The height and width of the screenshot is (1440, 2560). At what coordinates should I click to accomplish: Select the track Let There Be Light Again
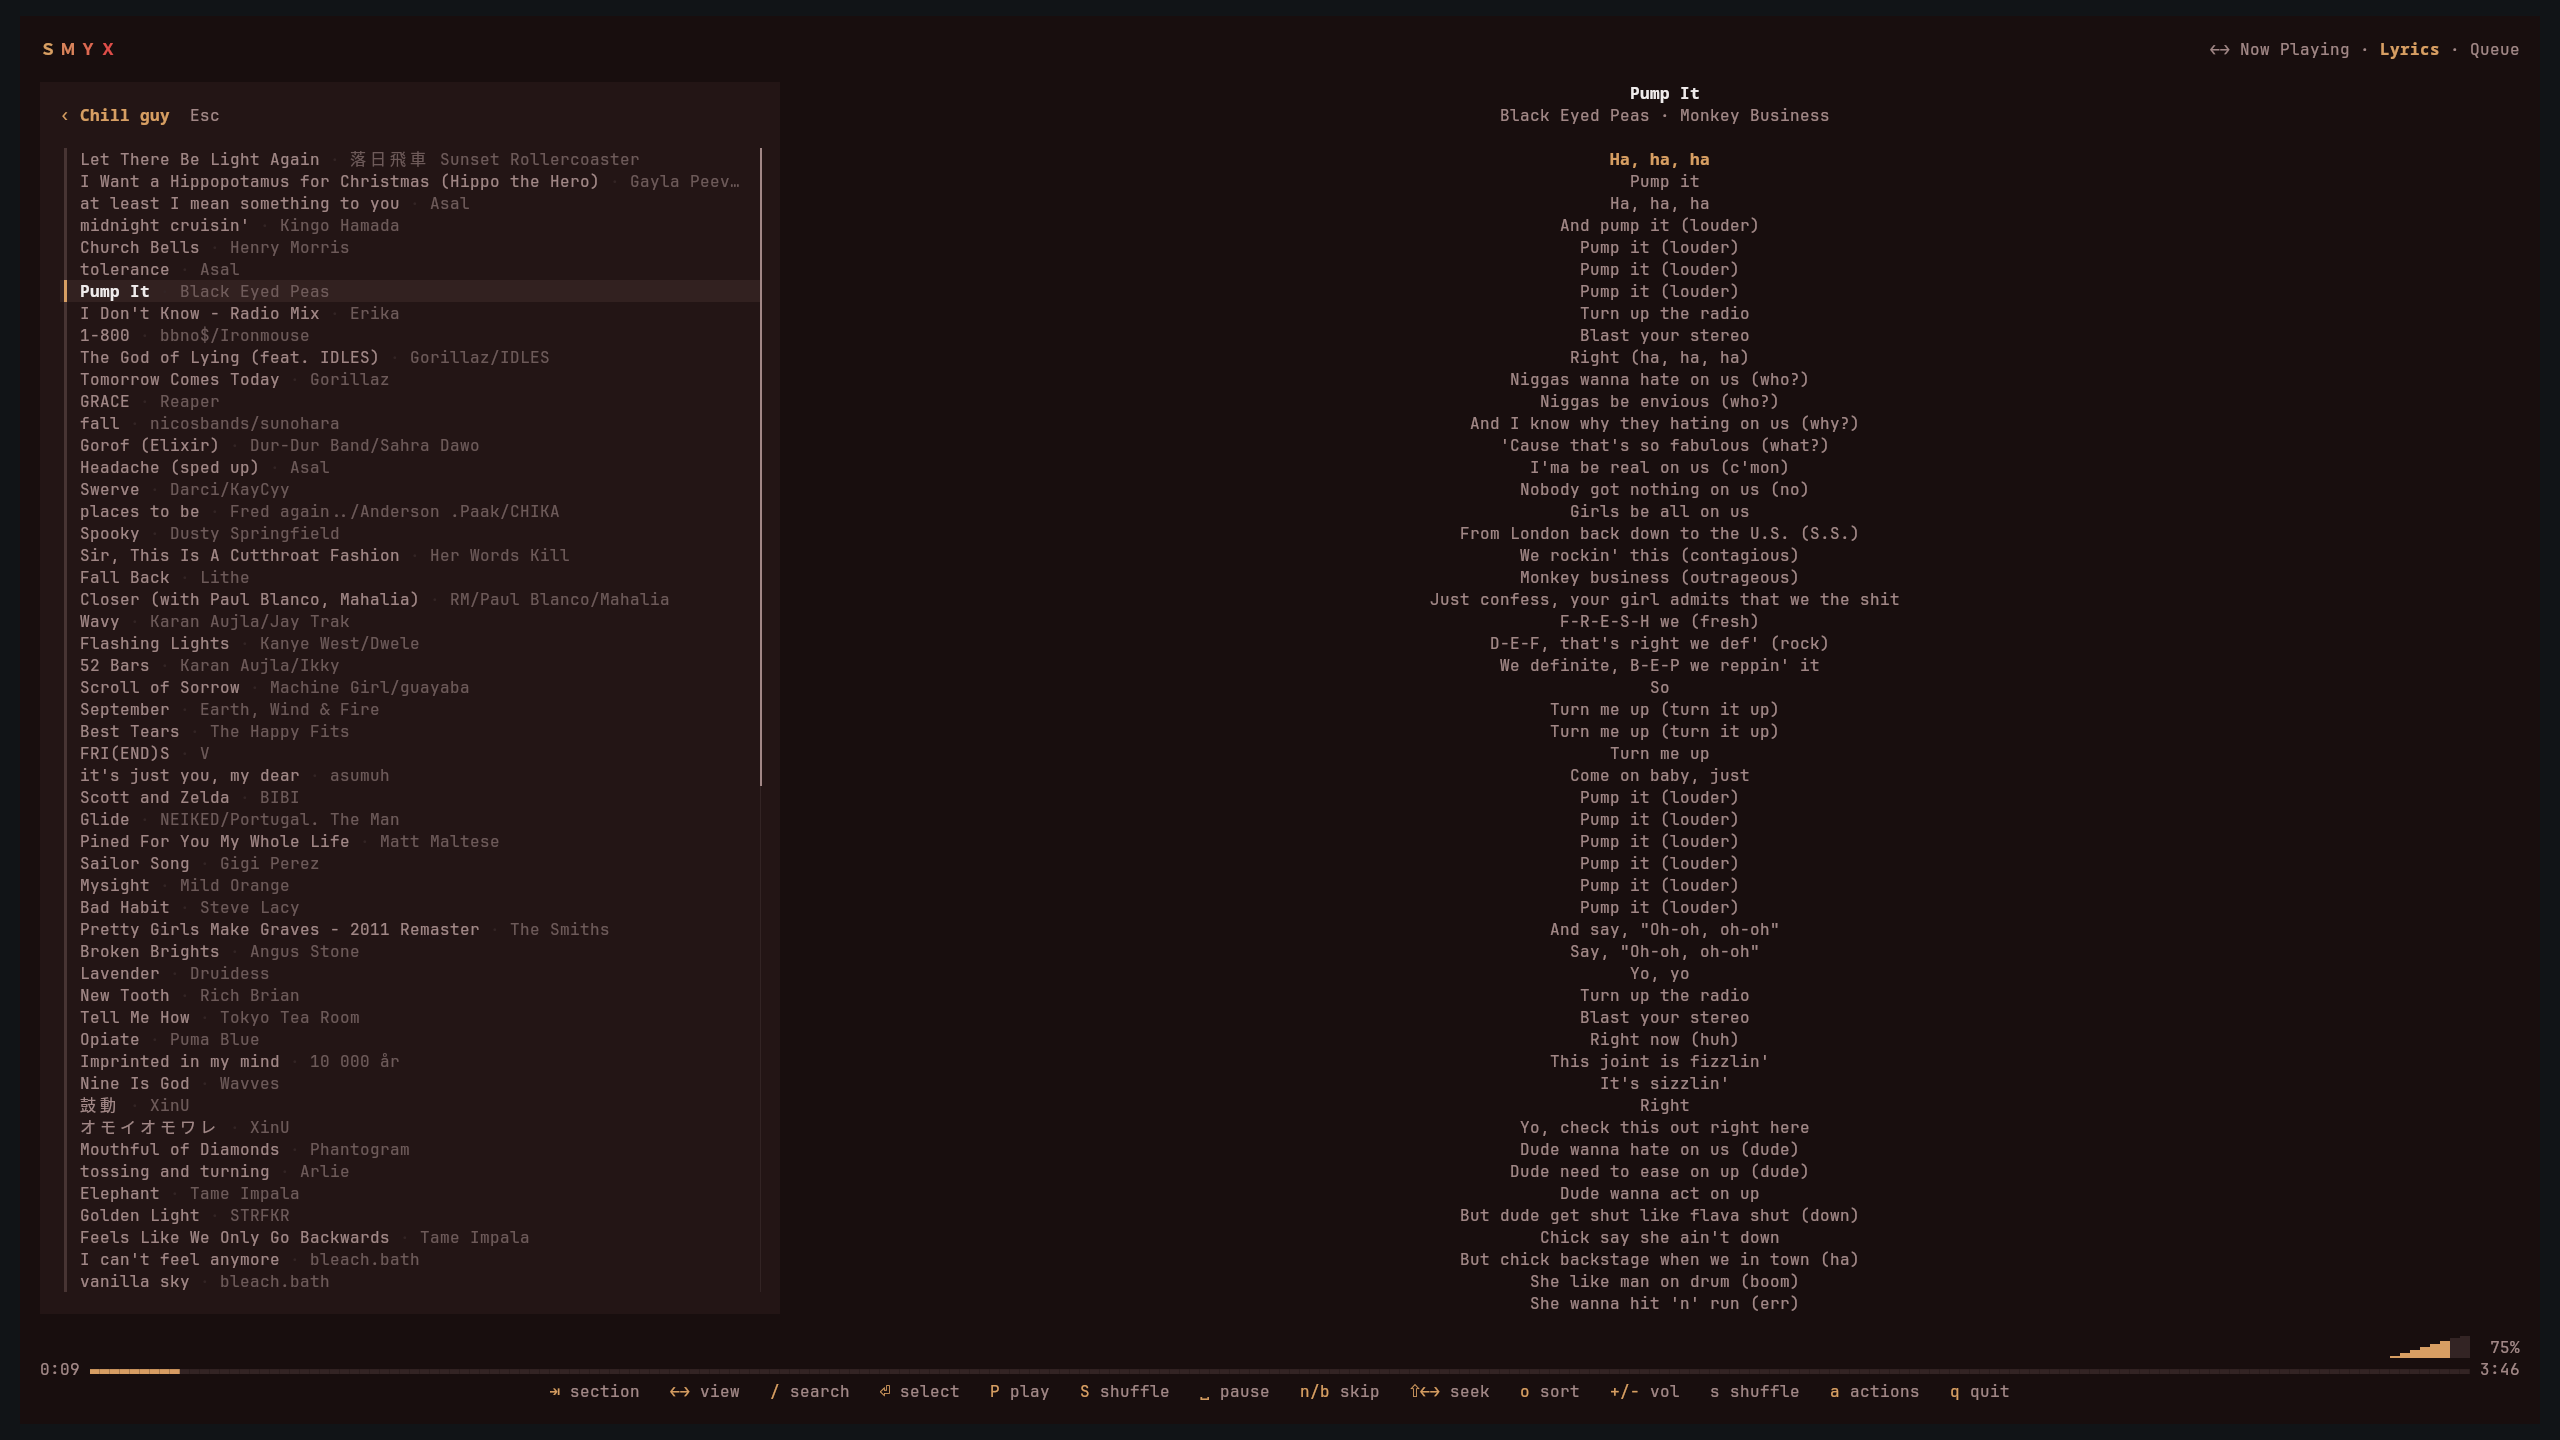click(412, 160)
